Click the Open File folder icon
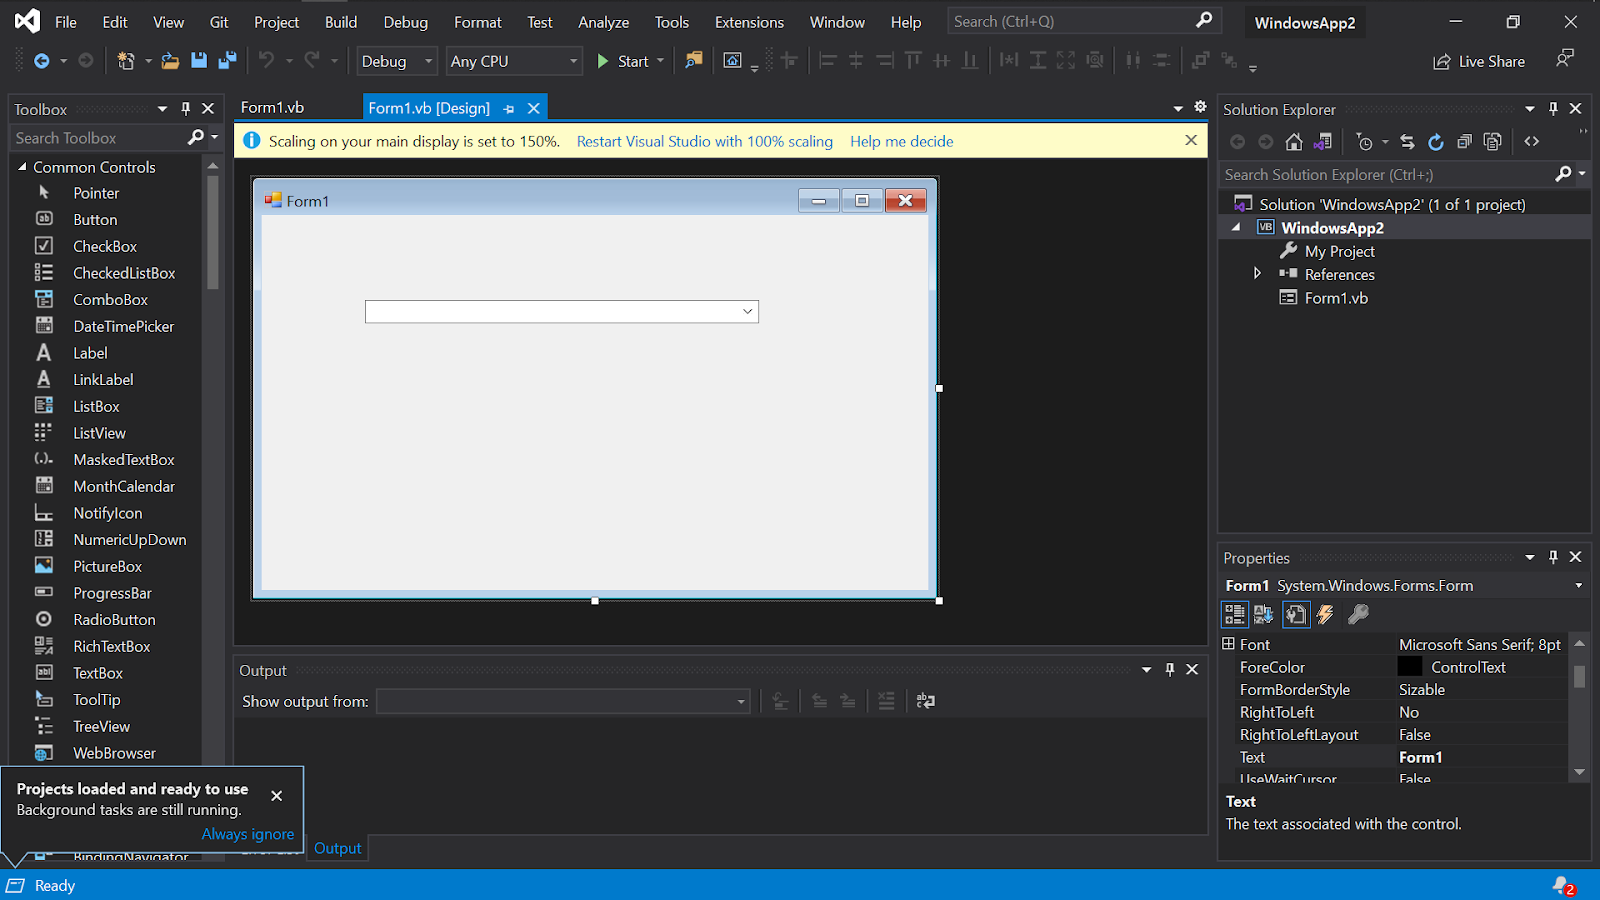Image resolution: width=1600 pixels, height=900 pixels. pos(170,61)
